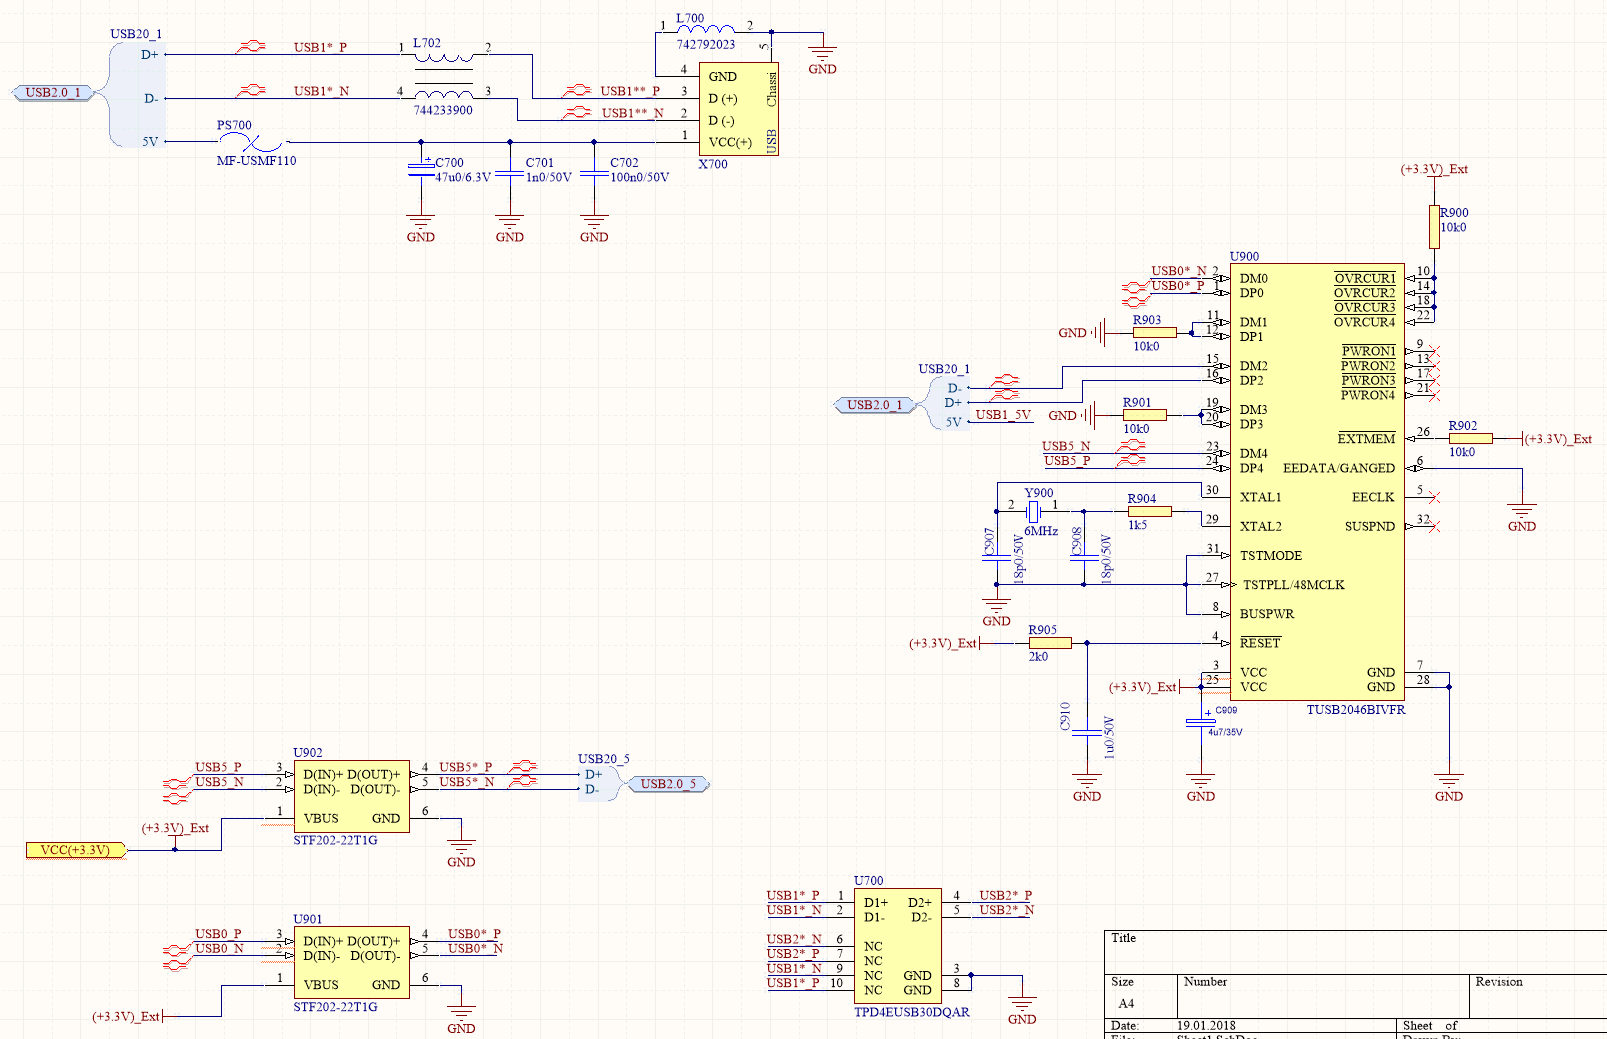Select the USB1**_N net label
1607x1039 pixels.
(632, 113)
